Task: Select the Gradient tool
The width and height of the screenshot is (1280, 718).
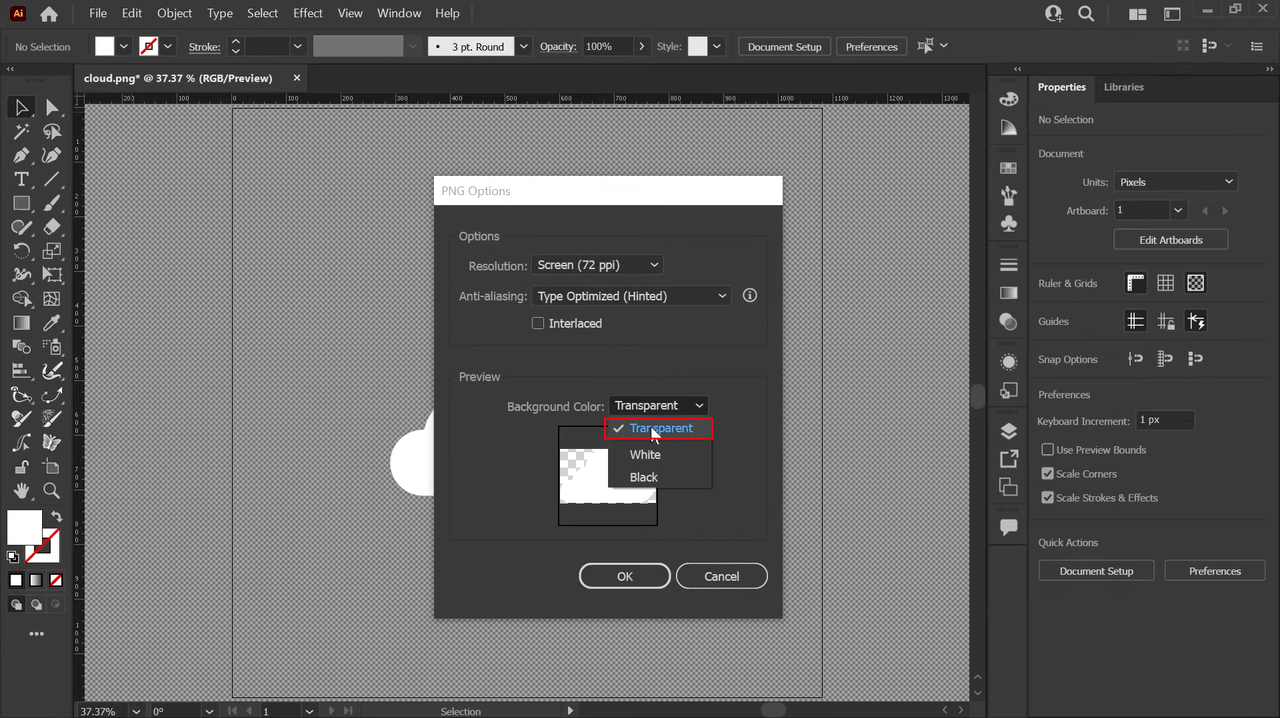Action: pyautogui.click(x=21, y=323)
